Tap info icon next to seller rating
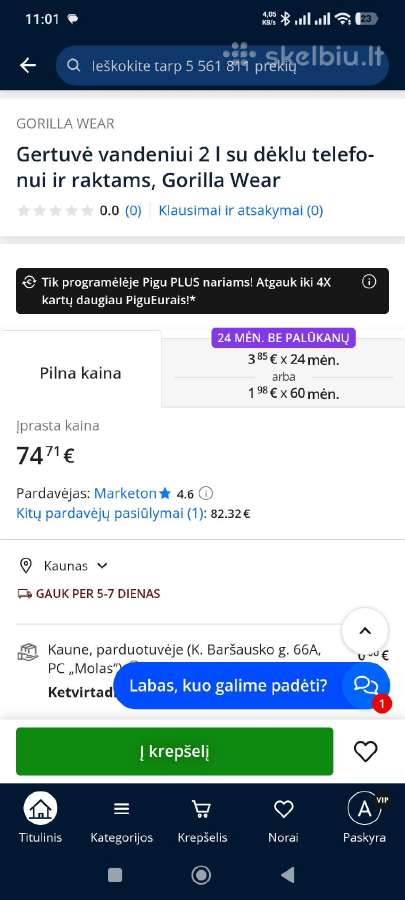The width and height of the screenshot is (405, 900). click(x=205, y=493)
